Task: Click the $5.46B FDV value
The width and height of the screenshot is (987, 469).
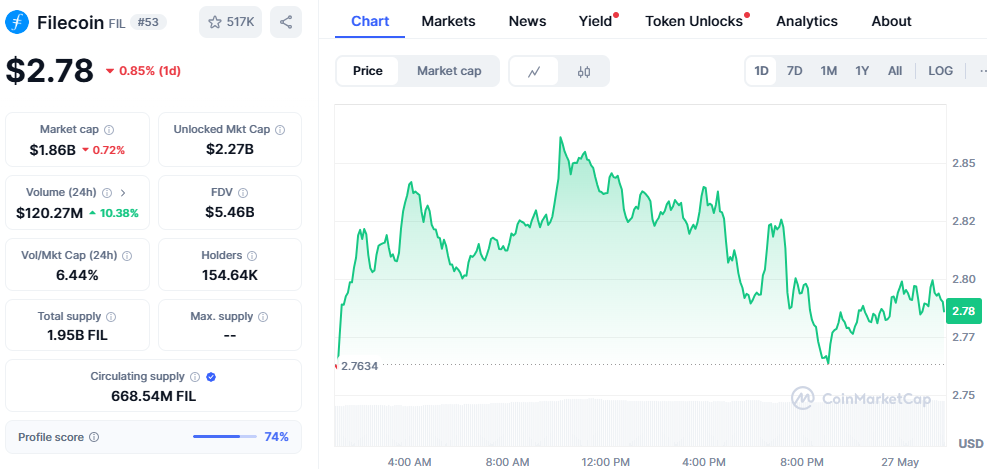Action: [230, 212]
